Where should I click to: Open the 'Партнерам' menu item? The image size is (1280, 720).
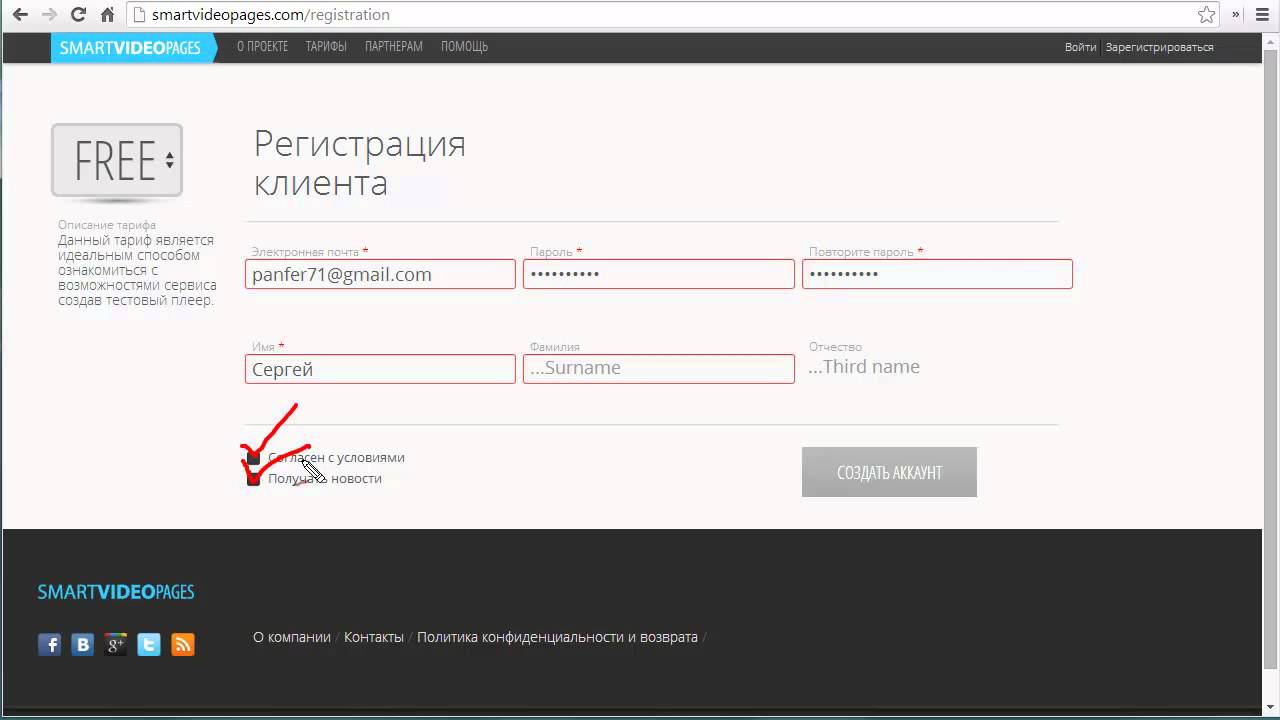(x=394, y=47)
